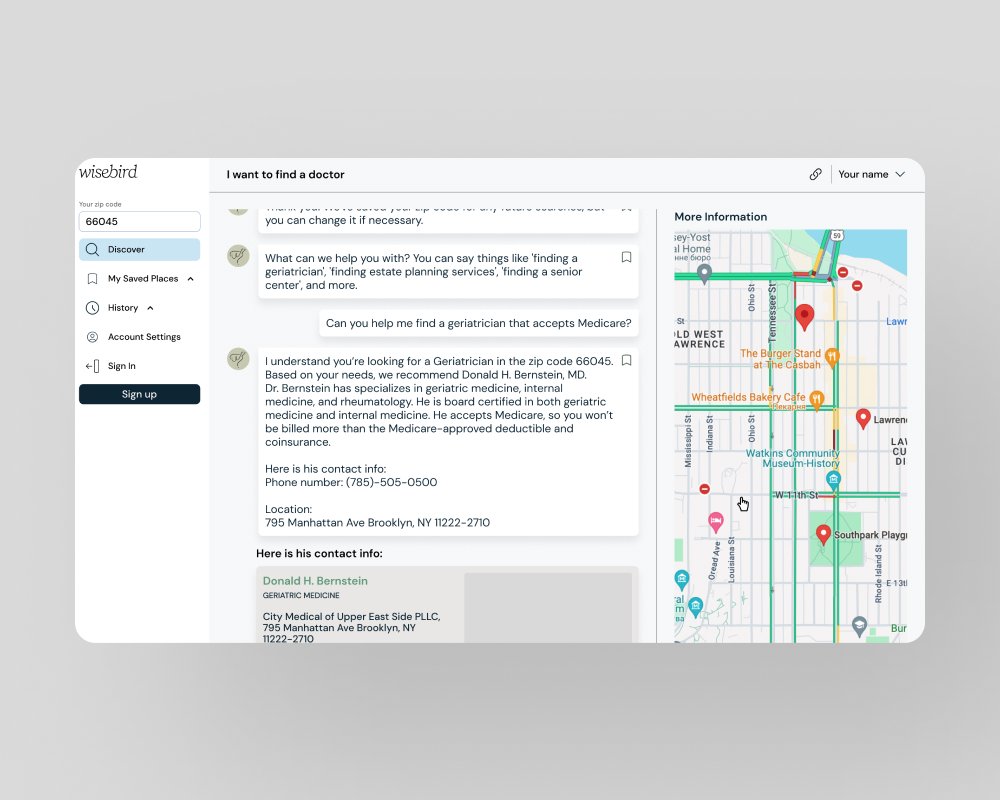Image resolution: width=1000 pixels, height=800 pixels.
Task: Click the Account Settings profile icon
Action: 92,337
